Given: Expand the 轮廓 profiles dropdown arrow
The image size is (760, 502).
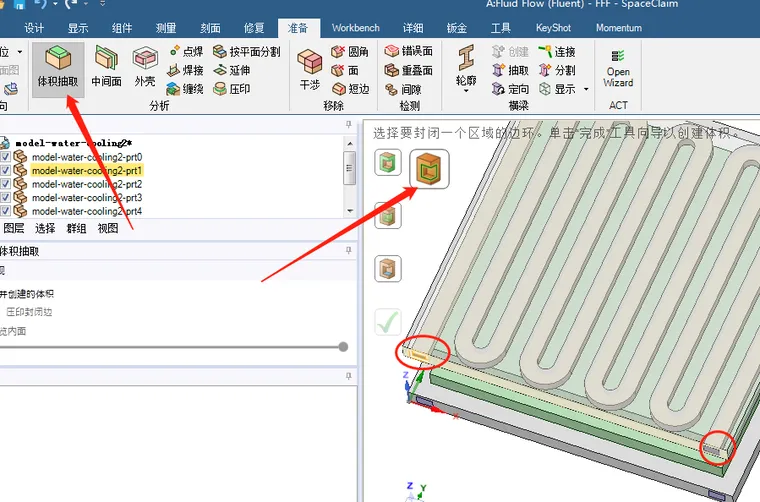Looking at the screenshot, I should click(x=466, y=91).
